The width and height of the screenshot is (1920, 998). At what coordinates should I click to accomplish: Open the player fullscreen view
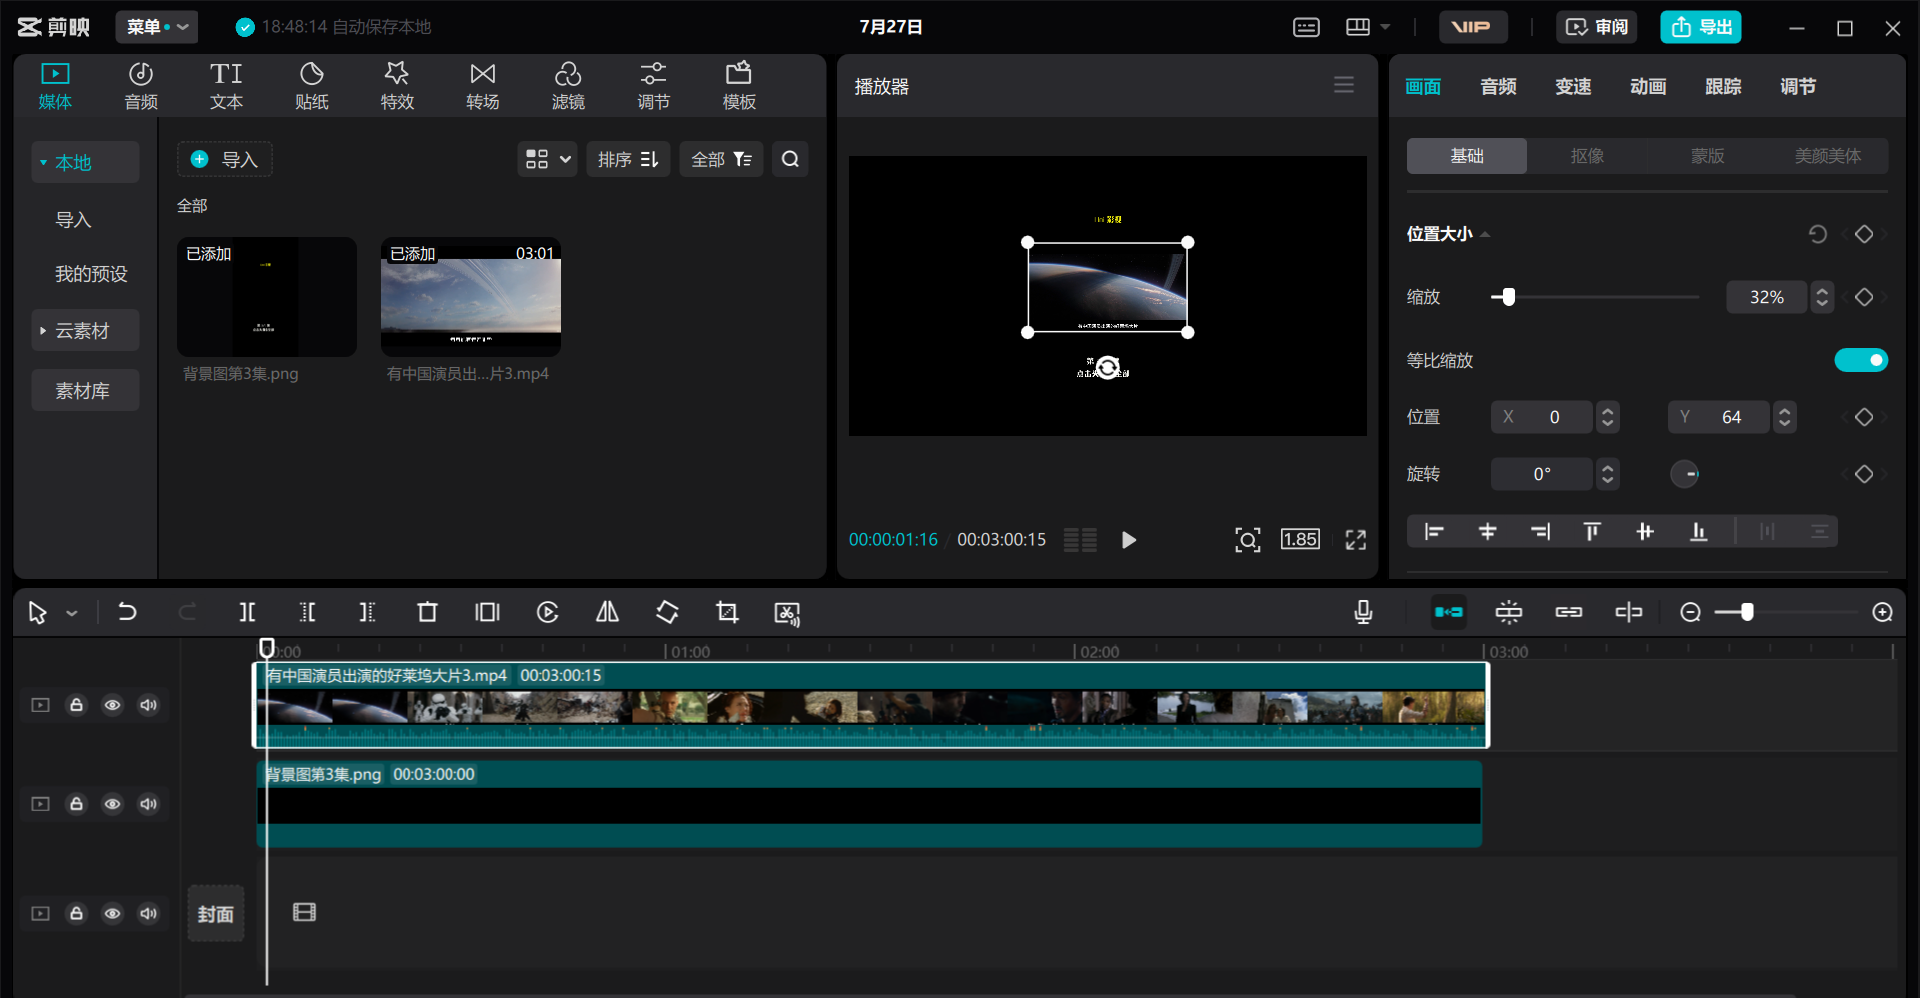point(1355,540)
